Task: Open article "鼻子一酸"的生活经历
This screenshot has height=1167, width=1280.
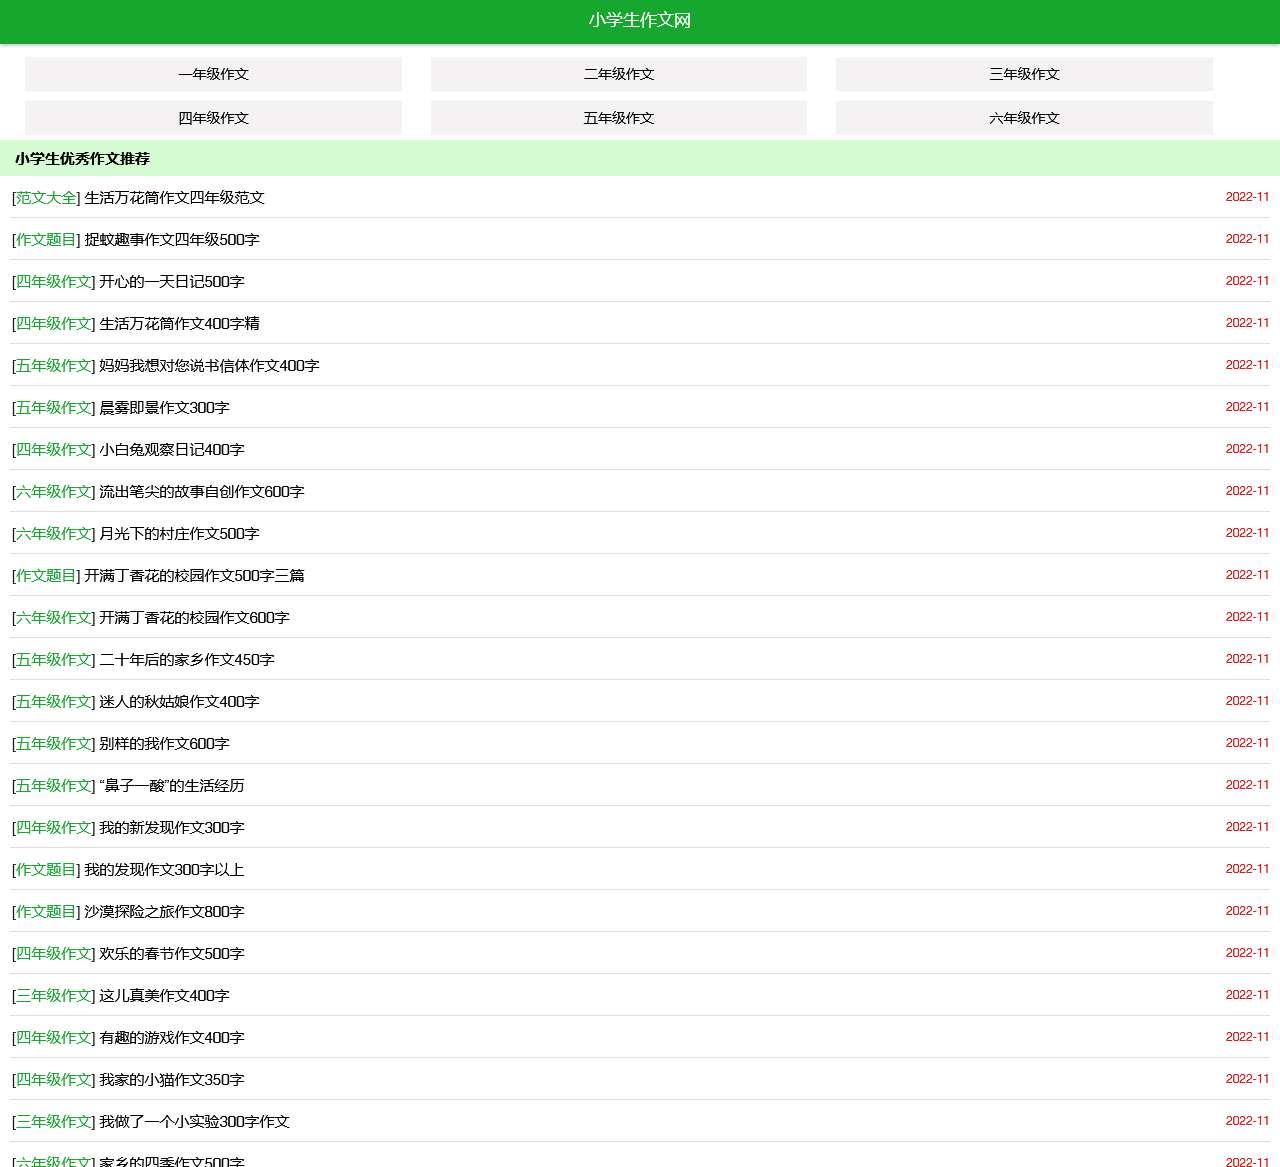Action: pos(172,786)
